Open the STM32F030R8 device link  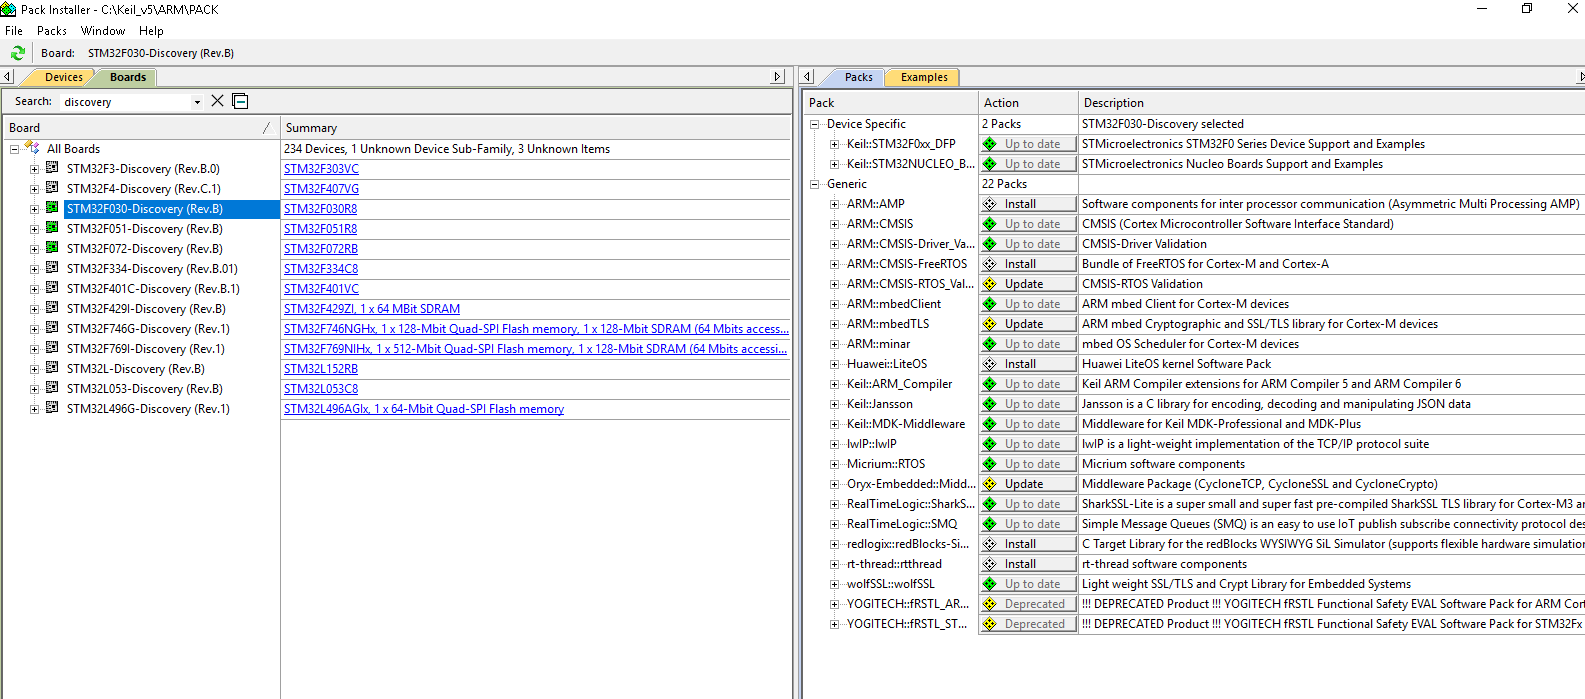point(320,209)
